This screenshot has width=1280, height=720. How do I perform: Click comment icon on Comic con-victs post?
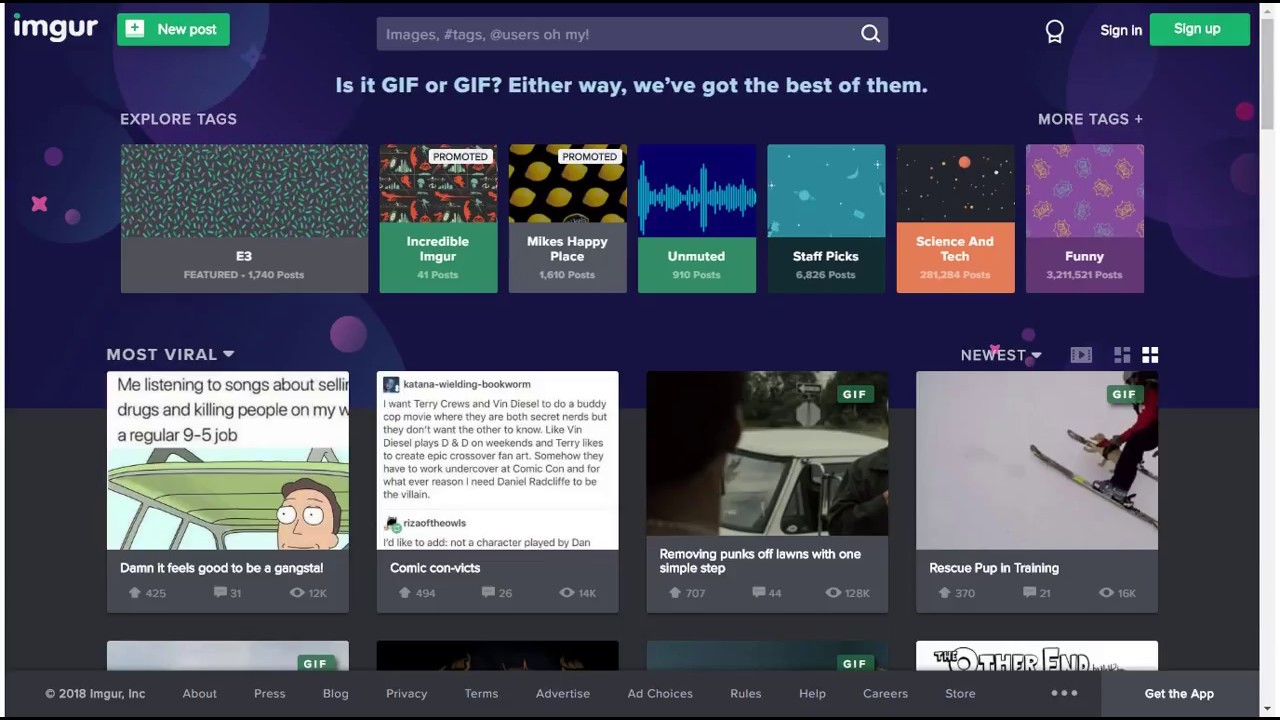click(488, 593)
